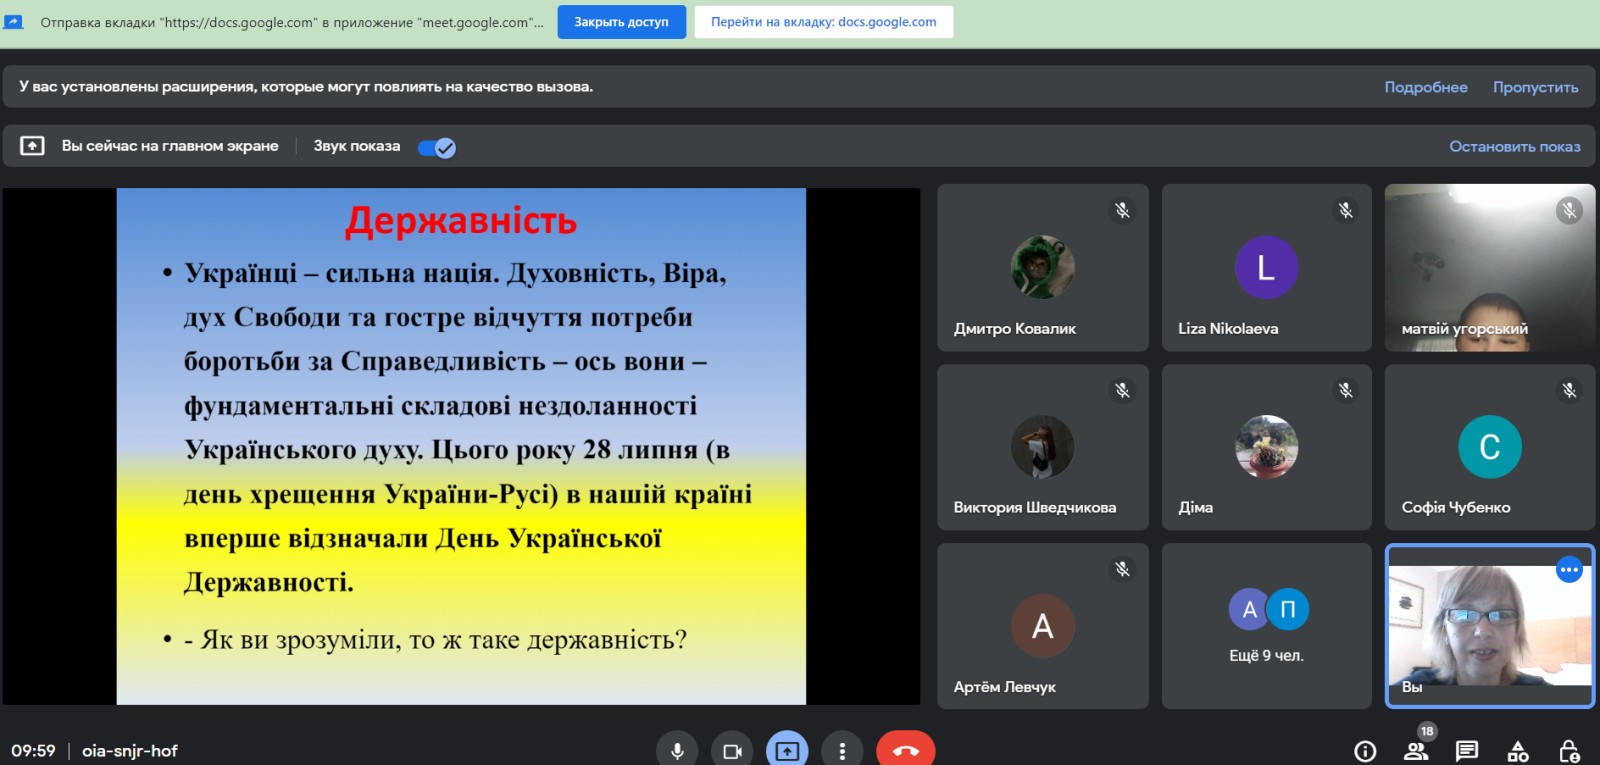Click the "Подробнее" link
The height and width of the screenshot is (765, 1600).
click(x=1425, y=87)
